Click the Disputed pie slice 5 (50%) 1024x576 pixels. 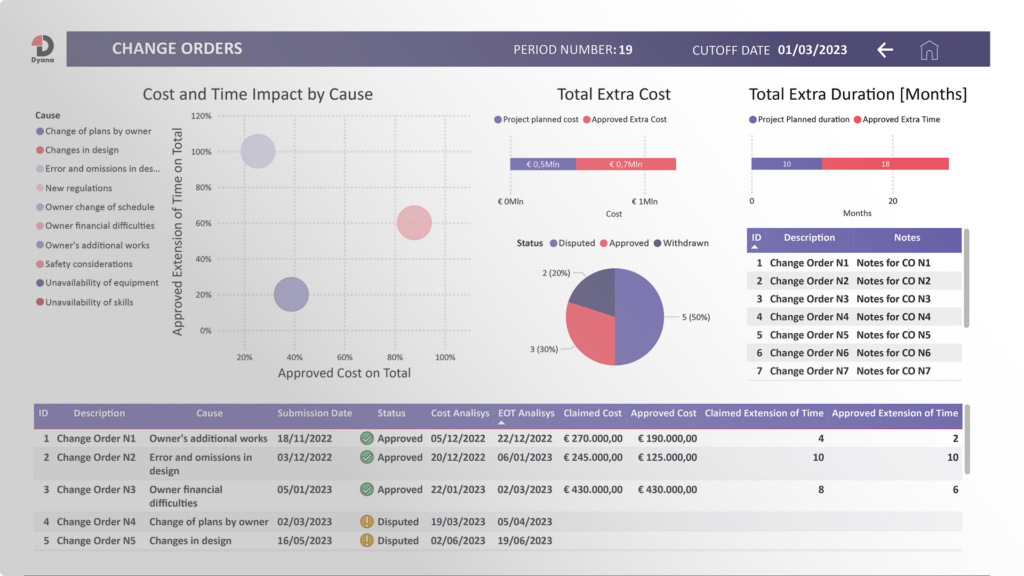639,317
